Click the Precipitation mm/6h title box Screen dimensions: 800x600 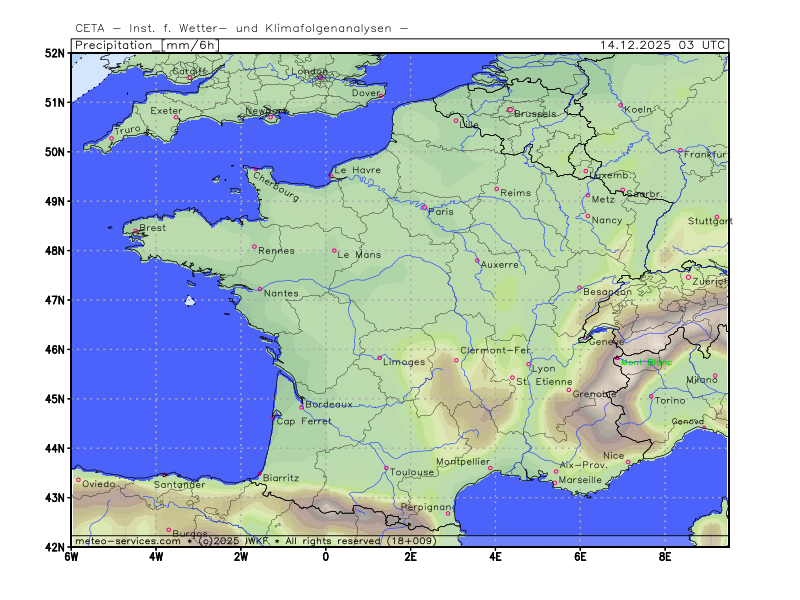pos(146,45)
